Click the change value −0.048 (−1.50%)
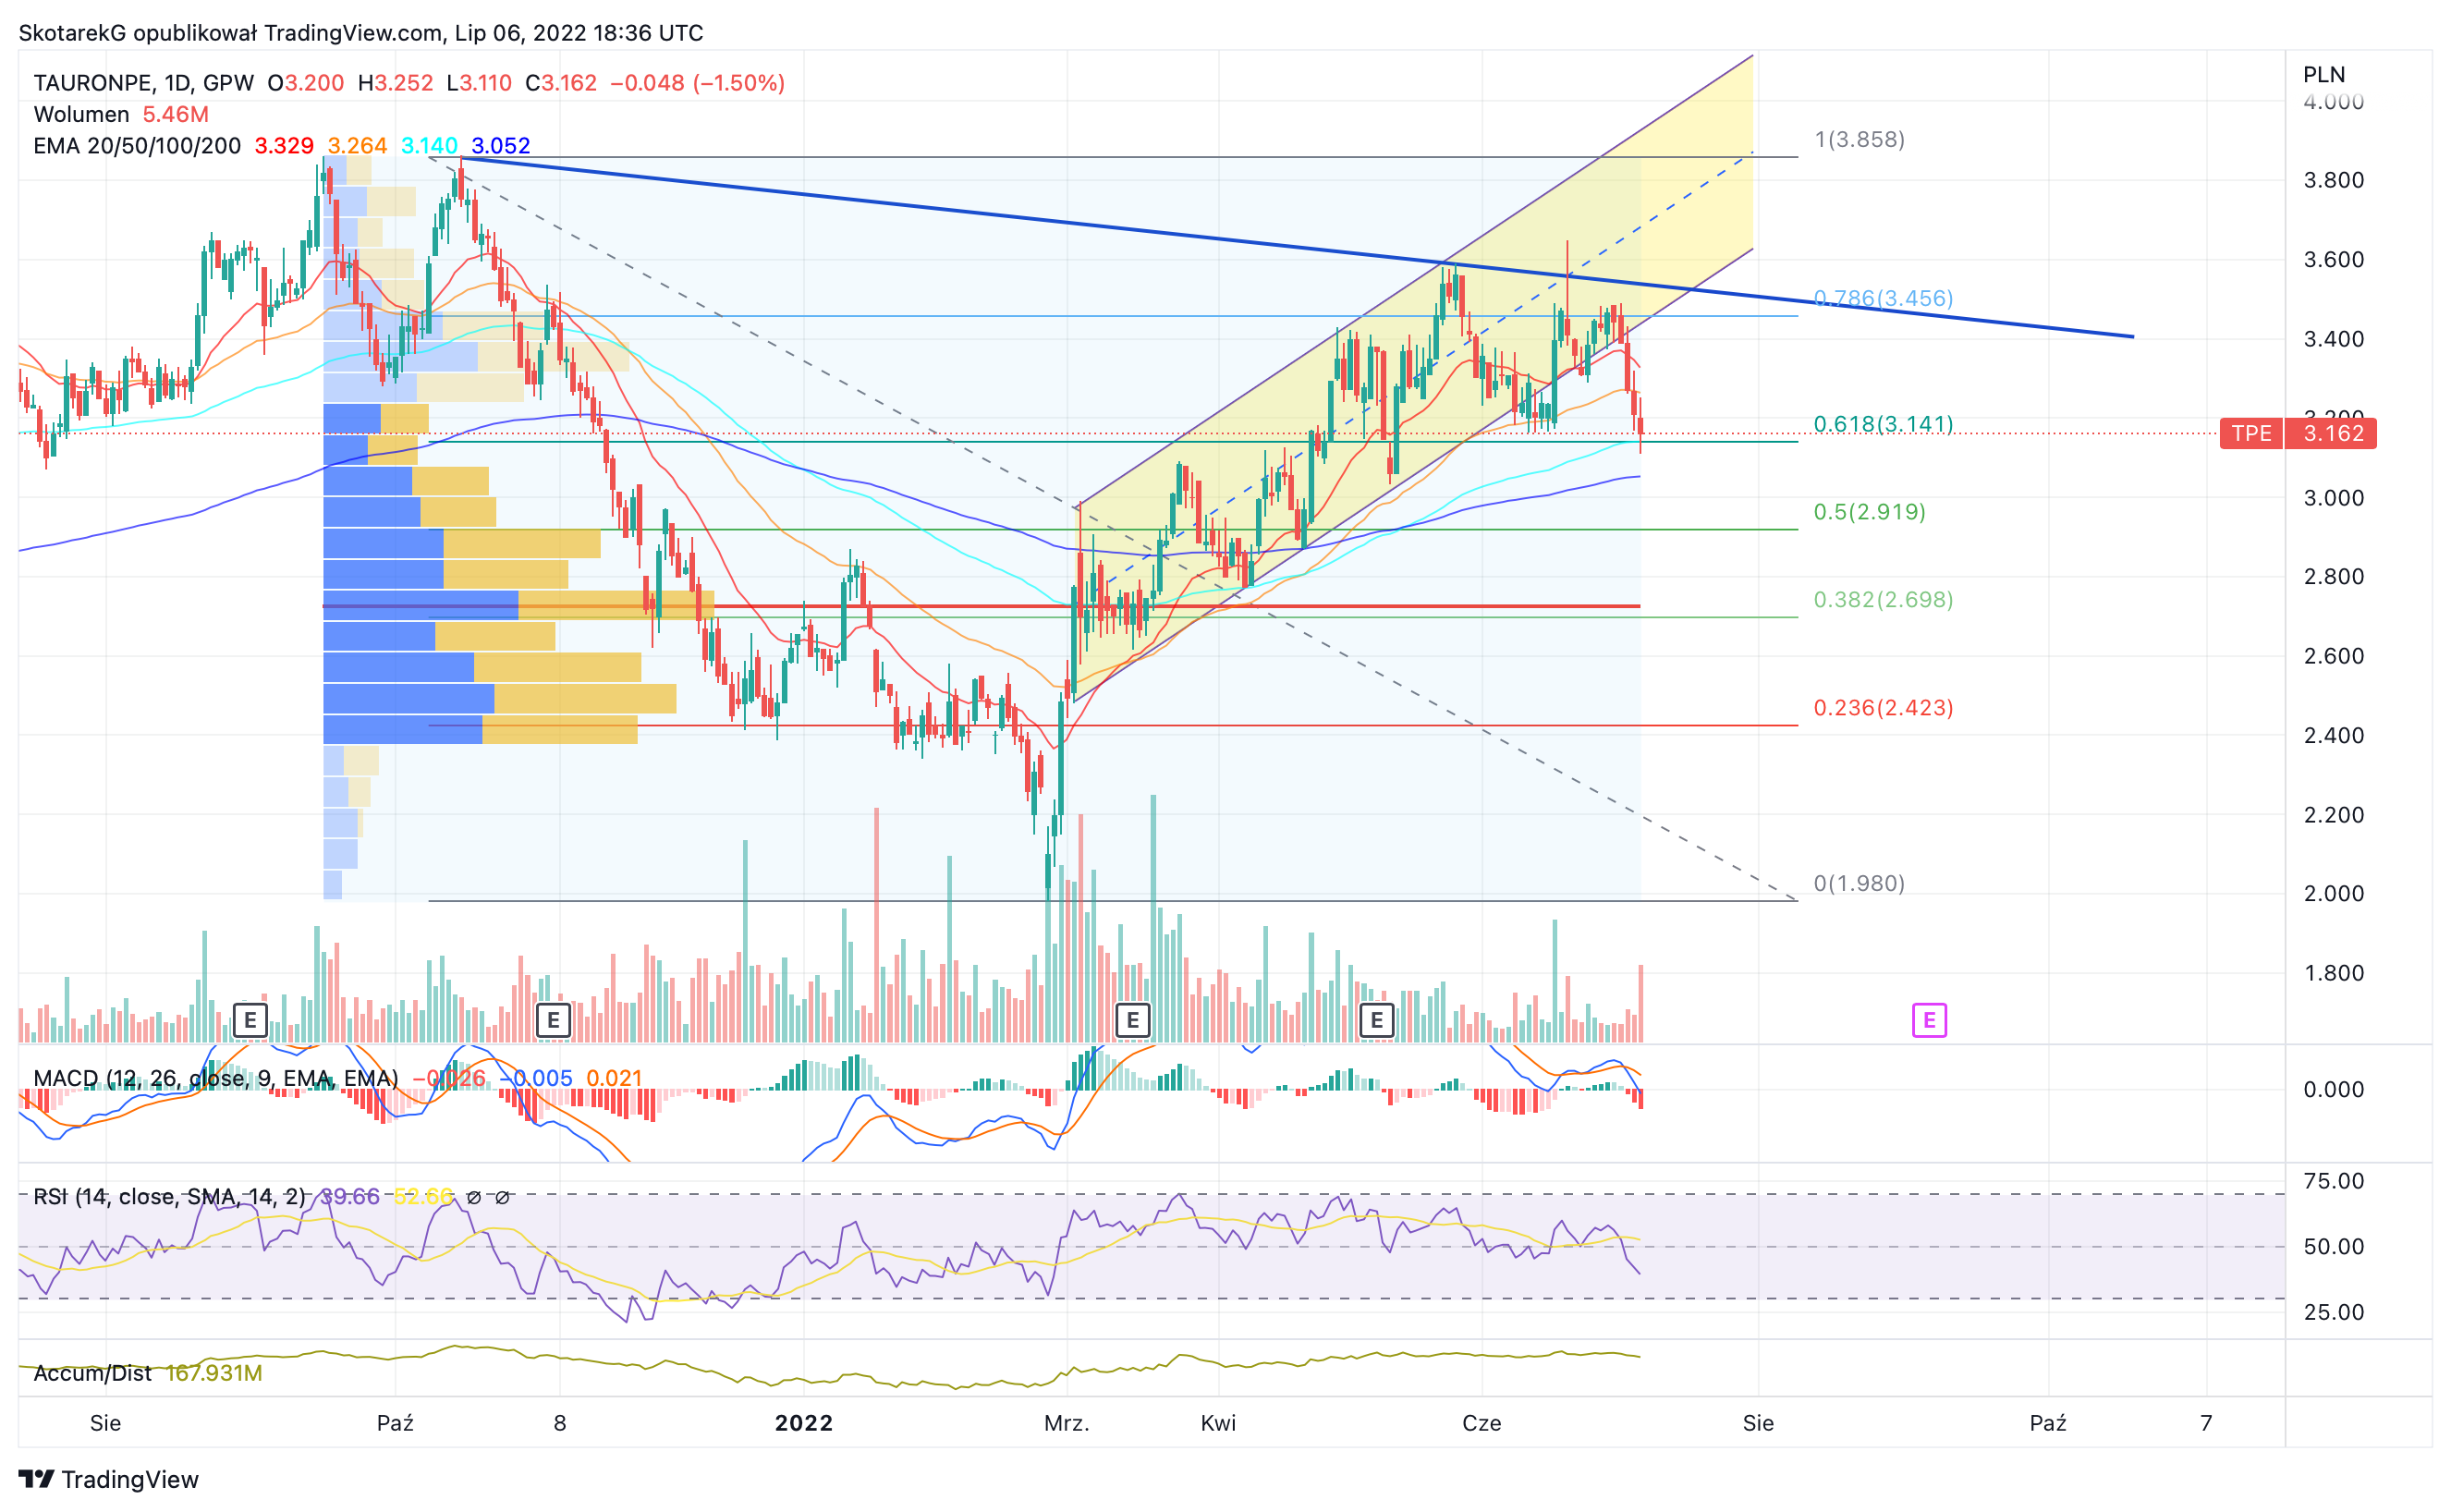Screen dimensions: 2451x1512 [x=697, y=83]
